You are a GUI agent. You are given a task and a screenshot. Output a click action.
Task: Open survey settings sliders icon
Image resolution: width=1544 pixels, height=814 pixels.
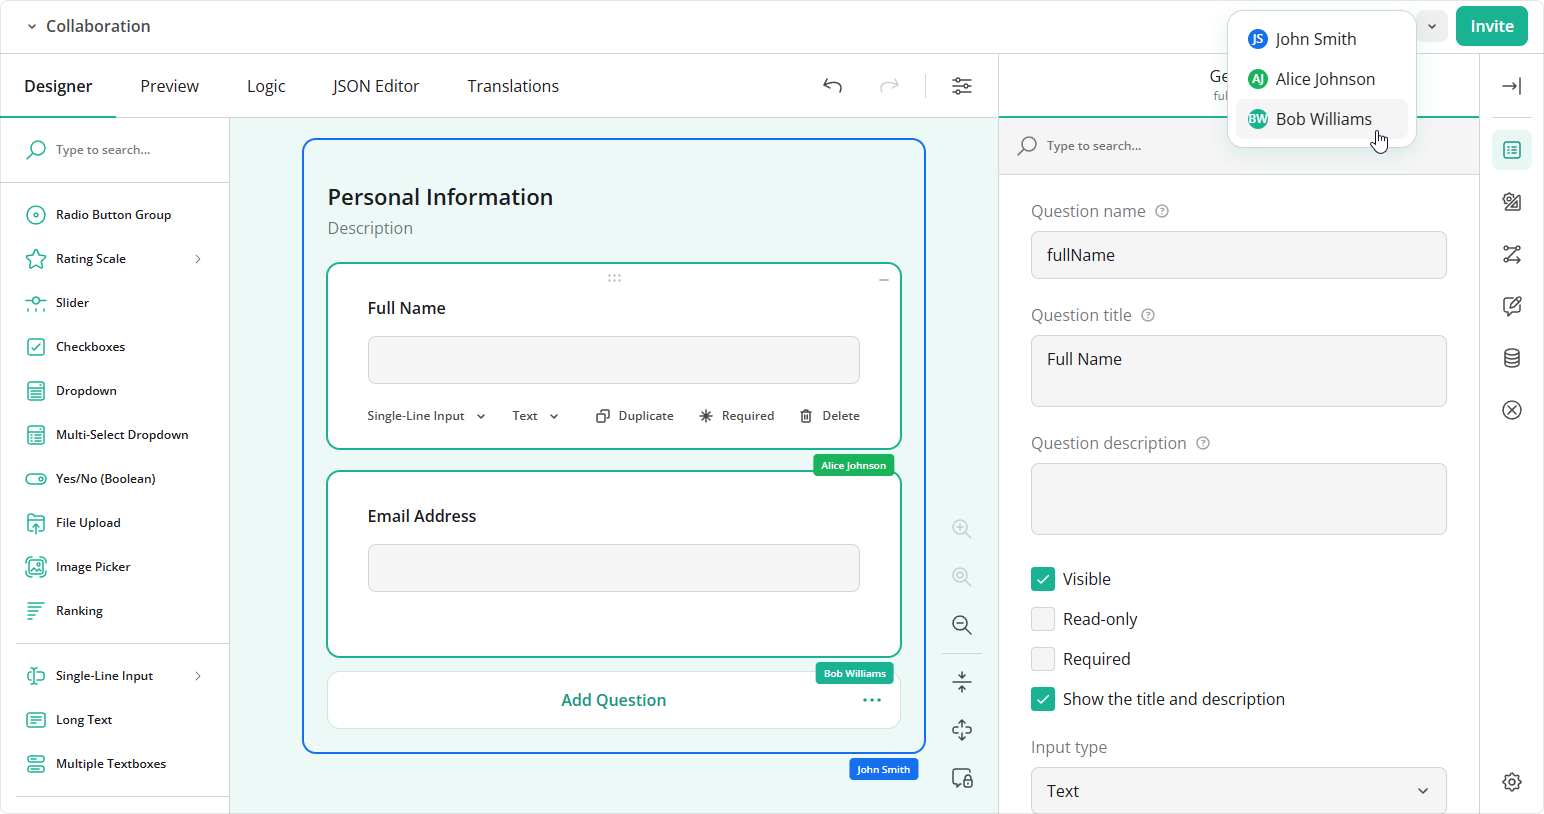962,86
